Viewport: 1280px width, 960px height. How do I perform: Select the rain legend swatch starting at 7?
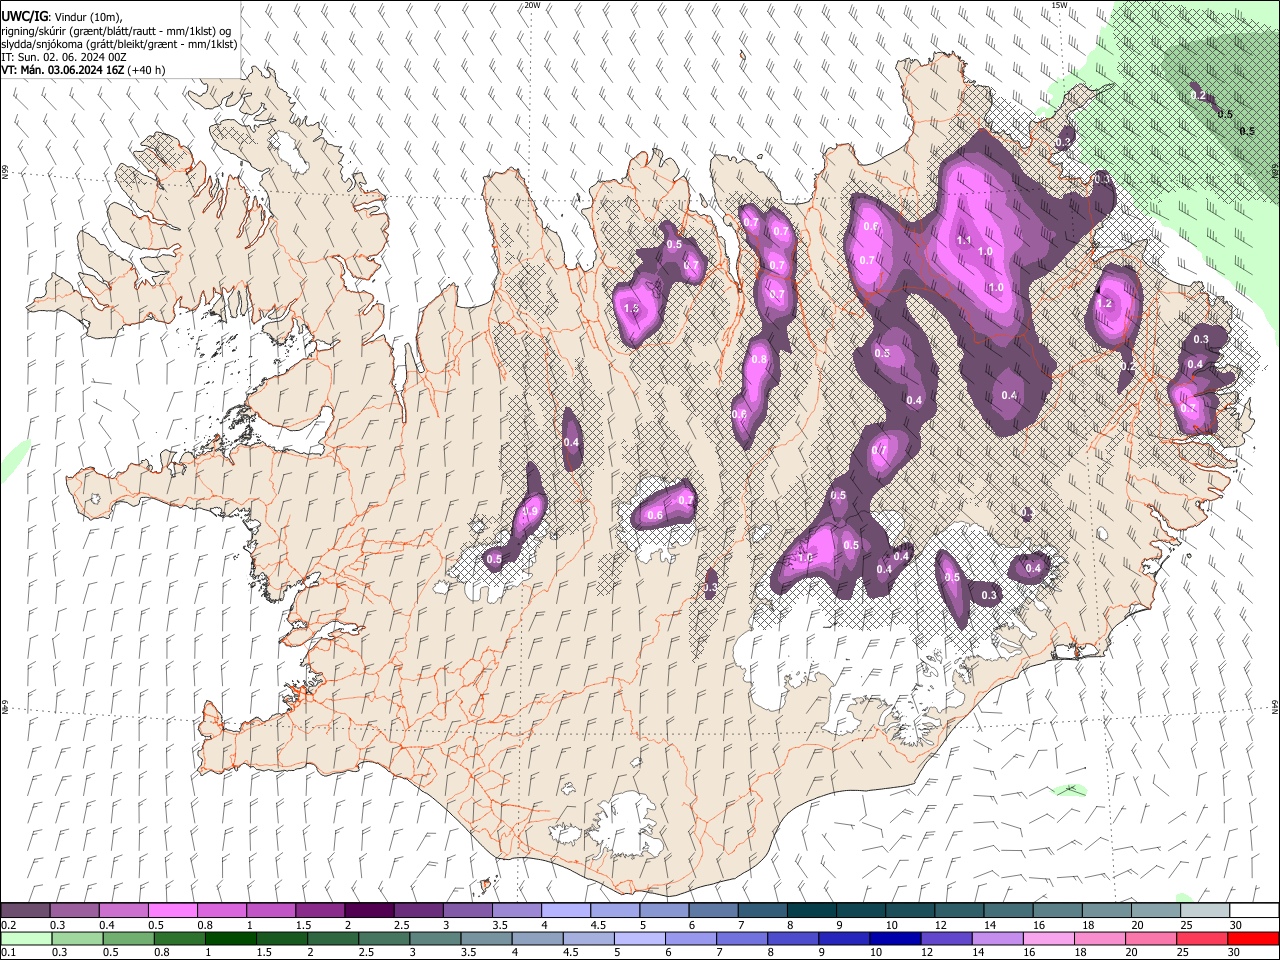pos(742,938)
